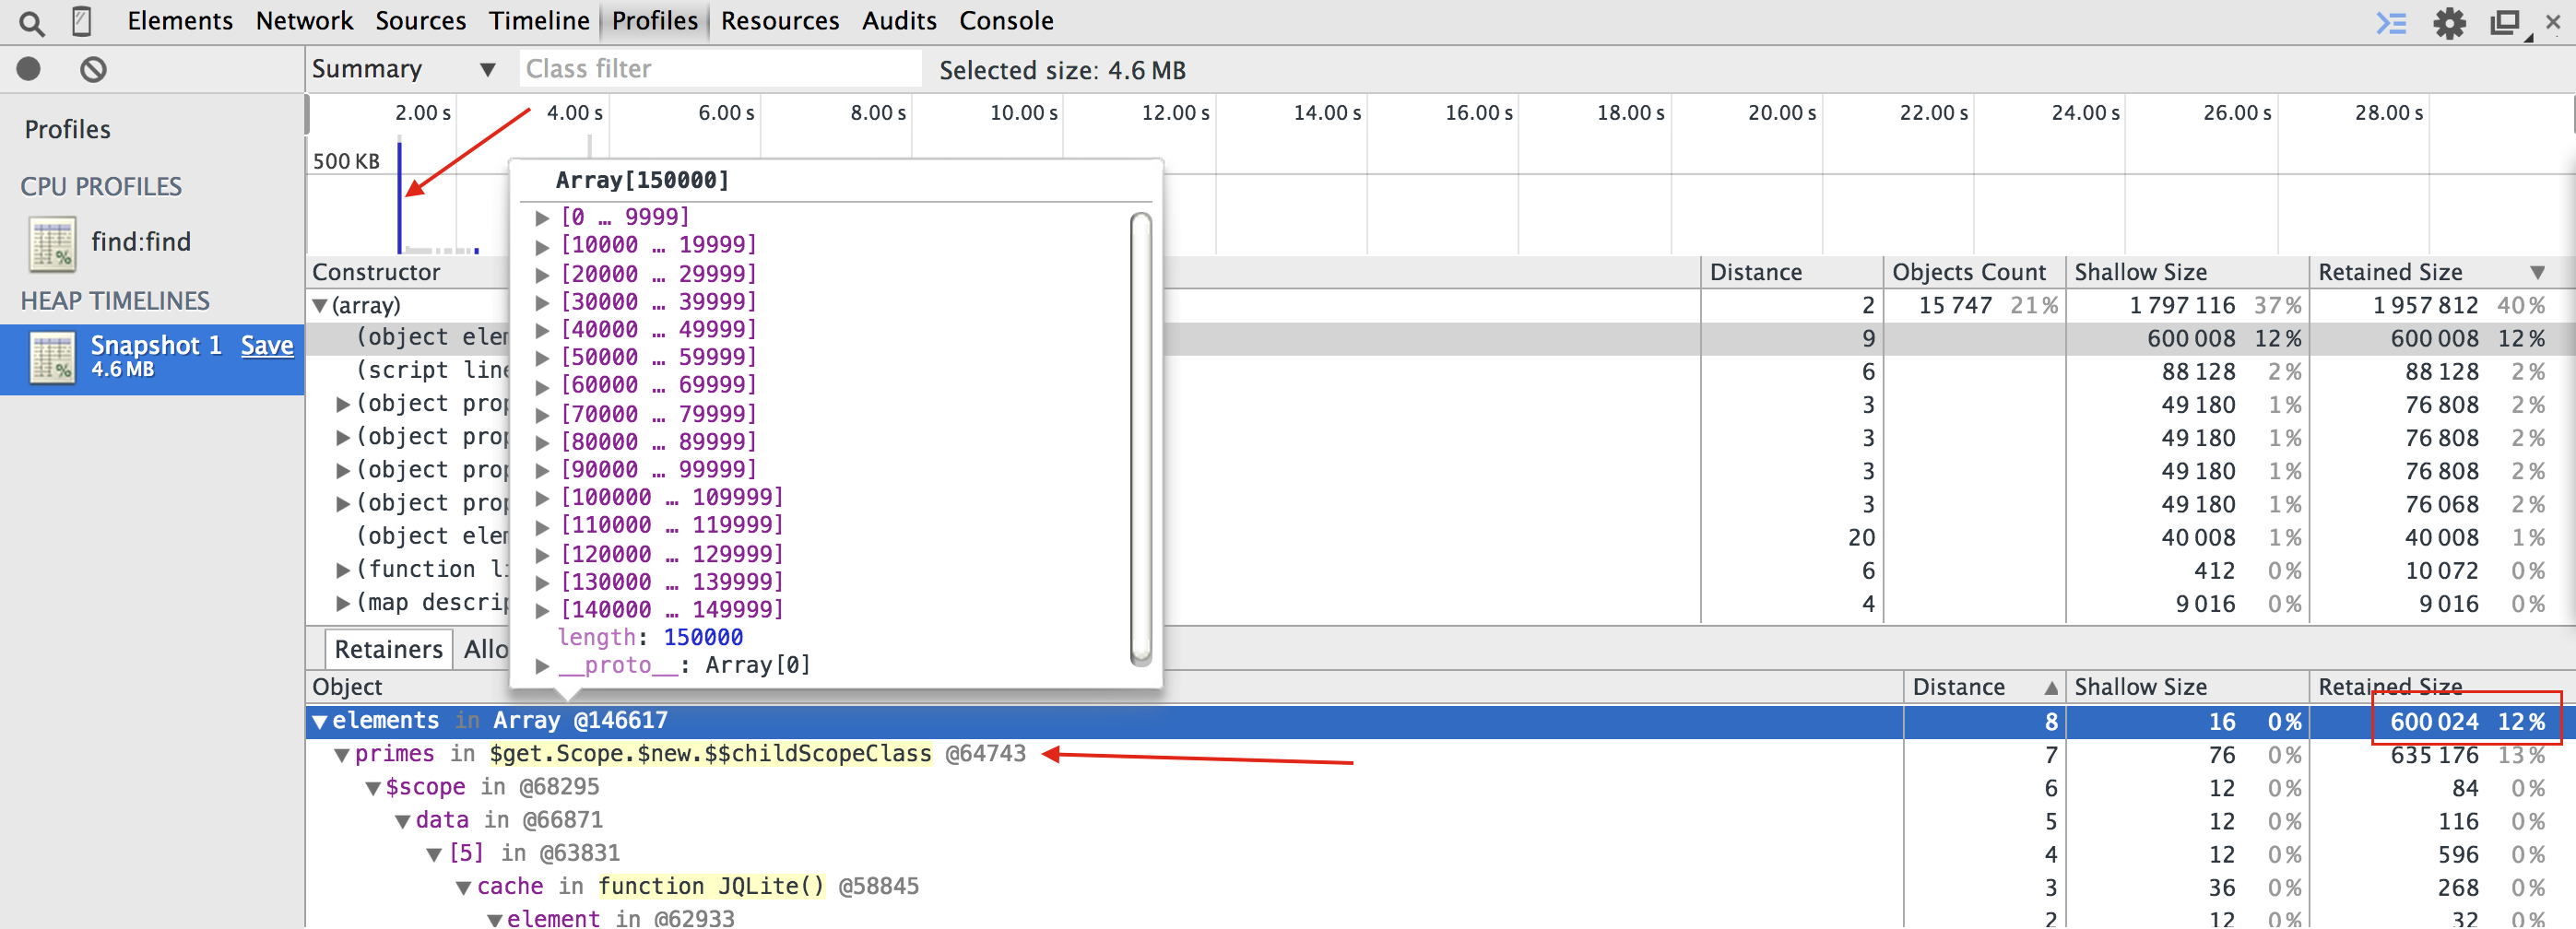
Task: Select the Profiles tab
Action: [x=655, y=21]
